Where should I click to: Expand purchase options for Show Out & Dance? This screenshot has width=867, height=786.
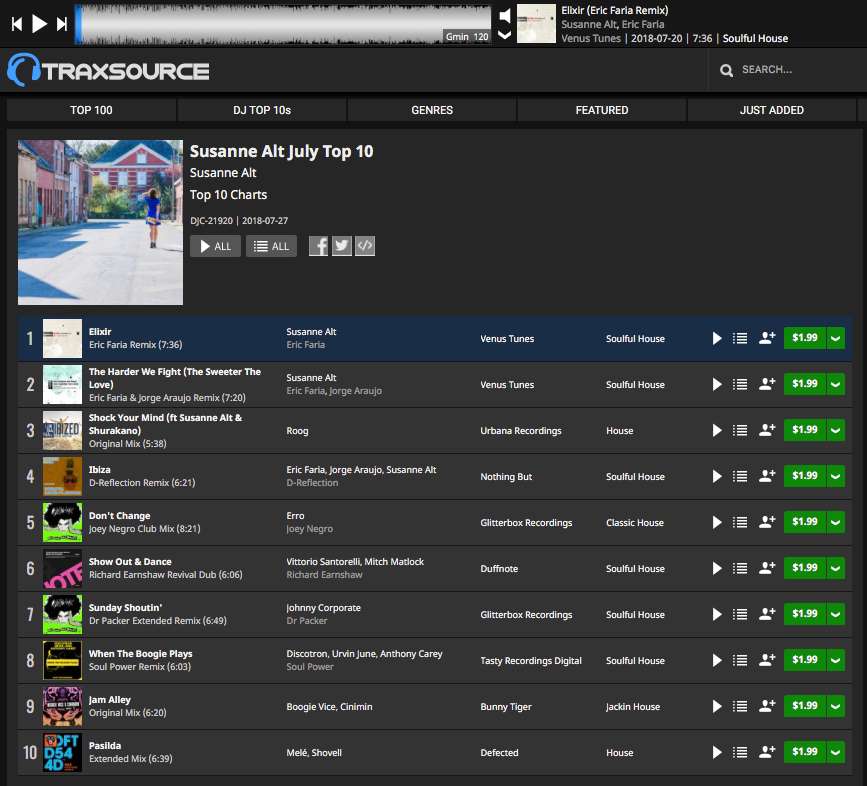835,568
